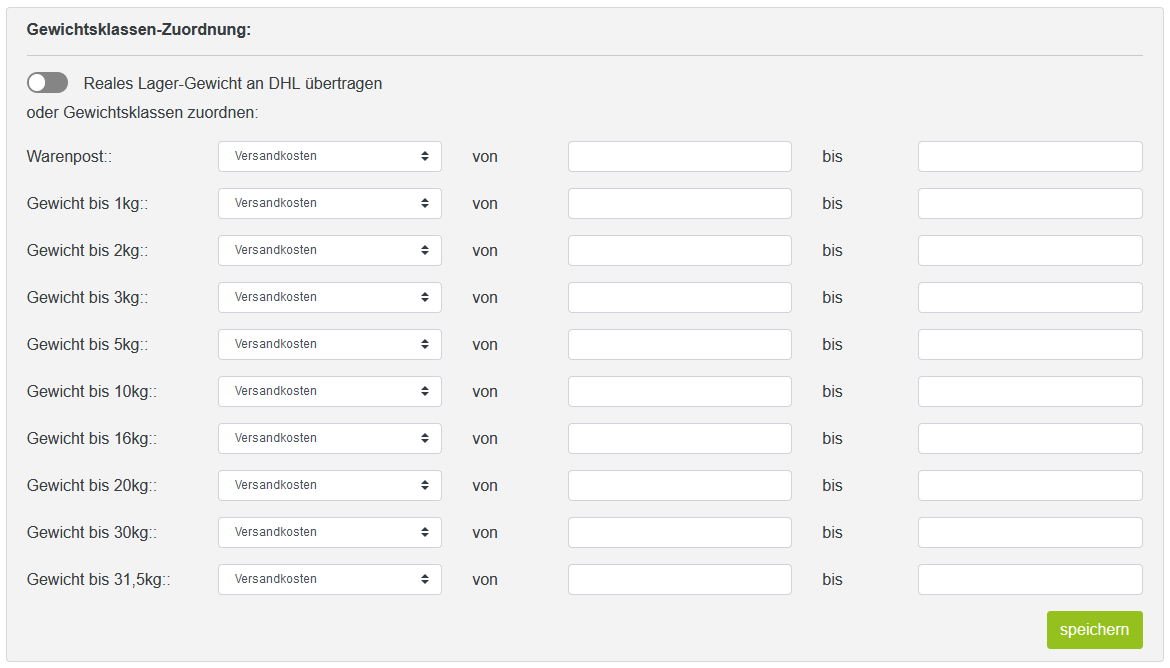1170x668 pixels.
Task: Click 'bis' field for Gewicht bis 30kg
Action: [1030, 533]
